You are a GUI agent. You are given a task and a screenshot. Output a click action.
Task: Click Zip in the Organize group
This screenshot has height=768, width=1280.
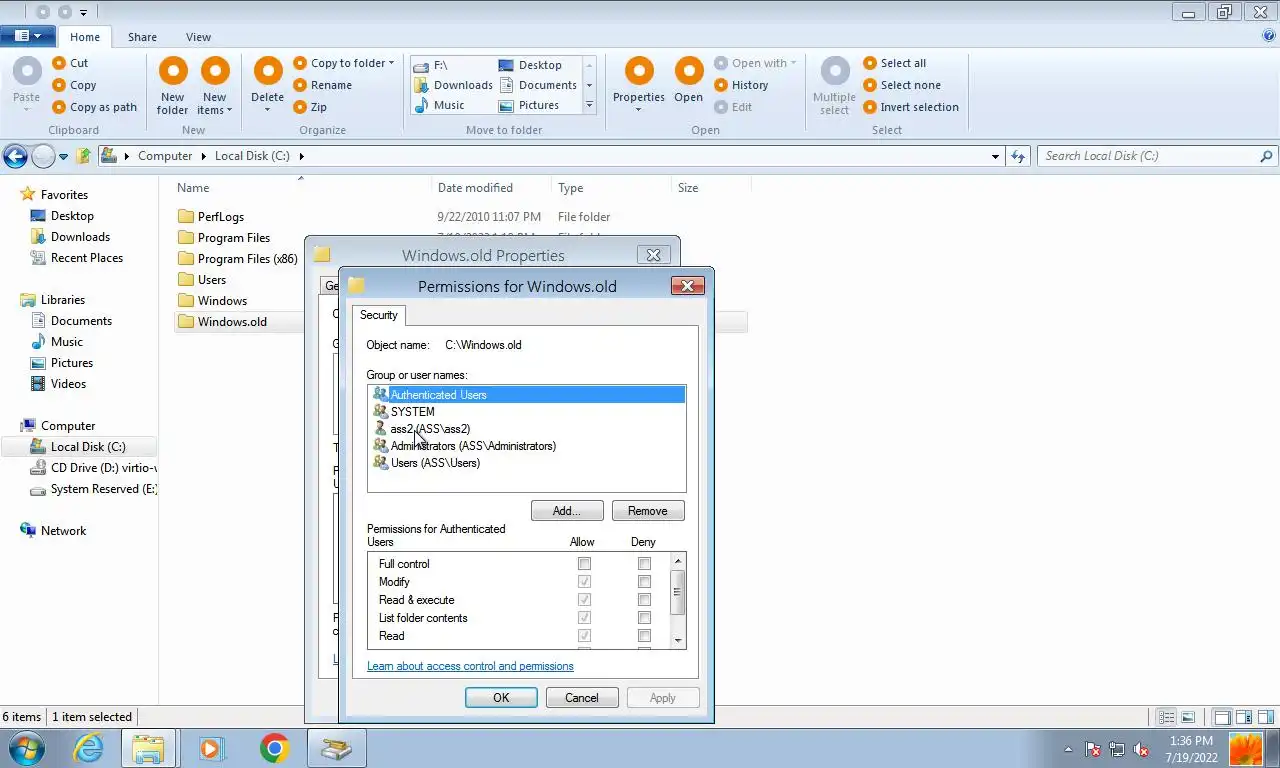tap(310, 107)
